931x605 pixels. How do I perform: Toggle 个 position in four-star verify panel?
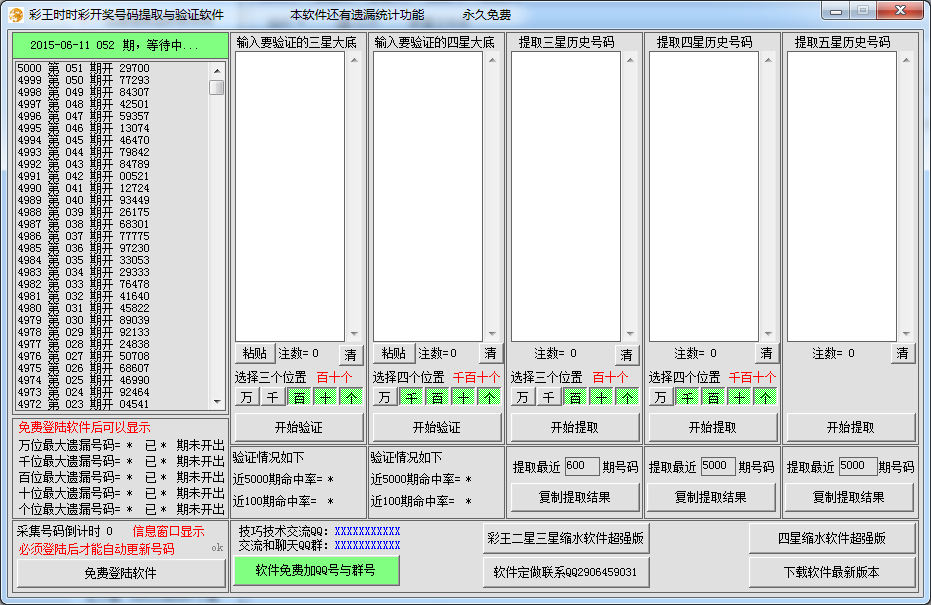click(489, 397)
